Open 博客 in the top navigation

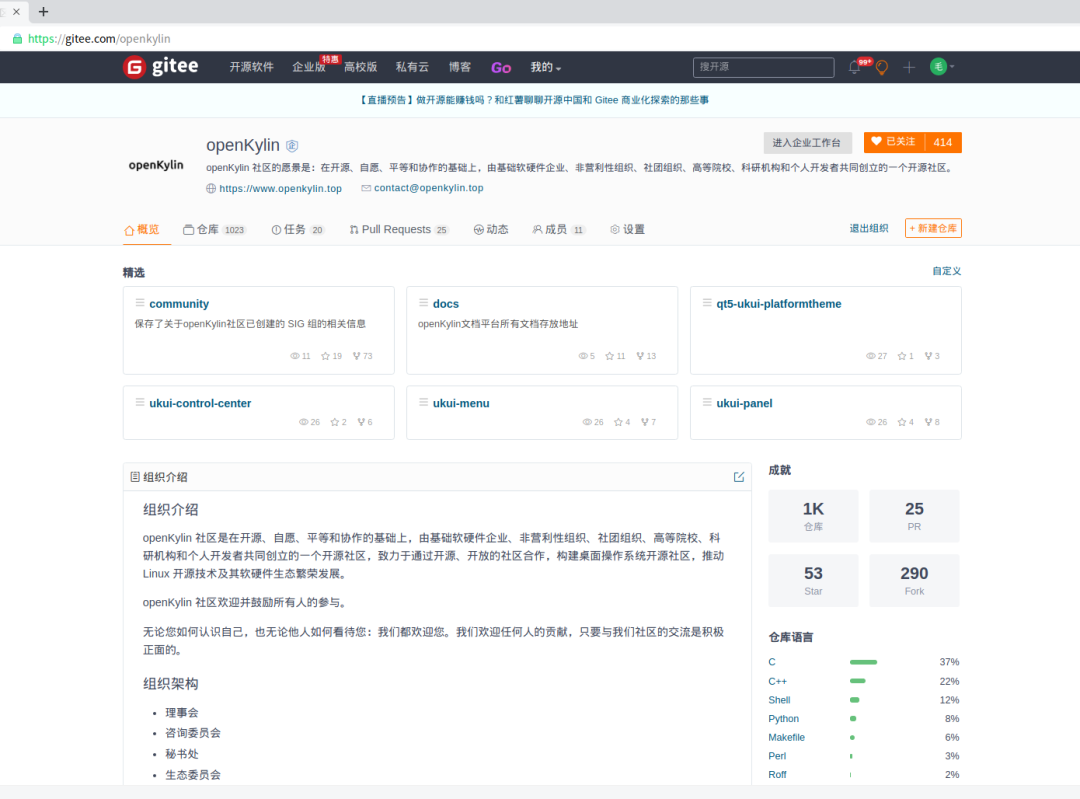click(460, 67)
